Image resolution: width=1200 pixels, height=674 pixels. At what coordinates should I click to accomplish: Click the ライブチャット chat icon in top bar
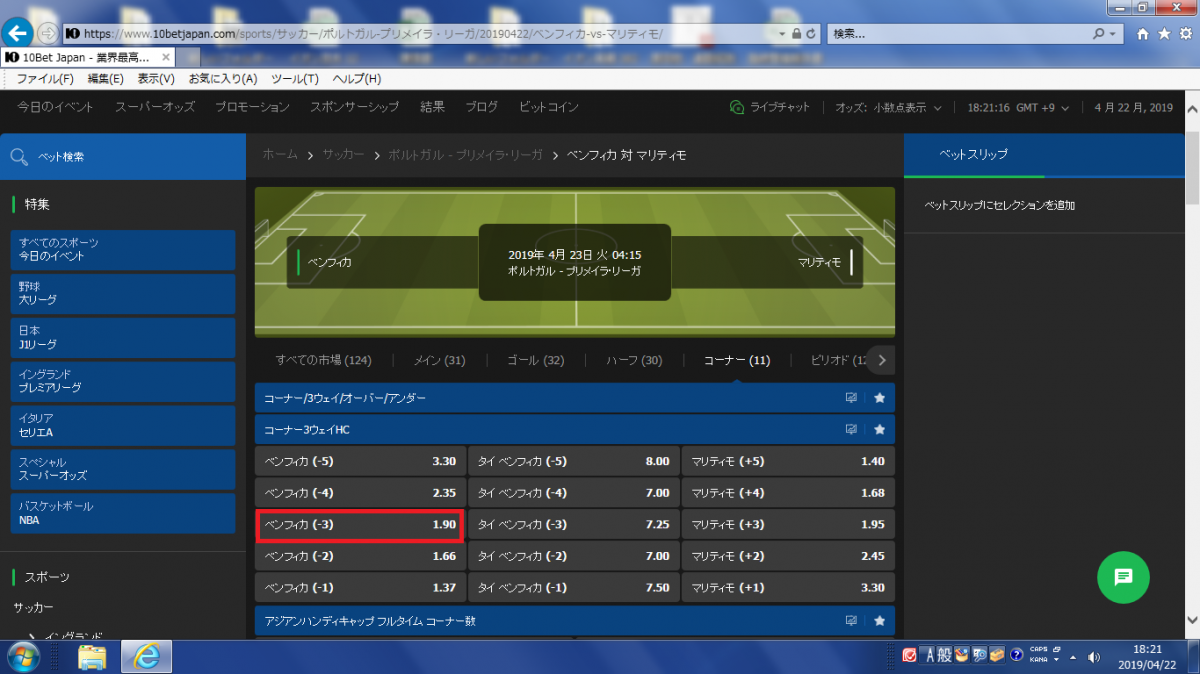pos(737,107)
